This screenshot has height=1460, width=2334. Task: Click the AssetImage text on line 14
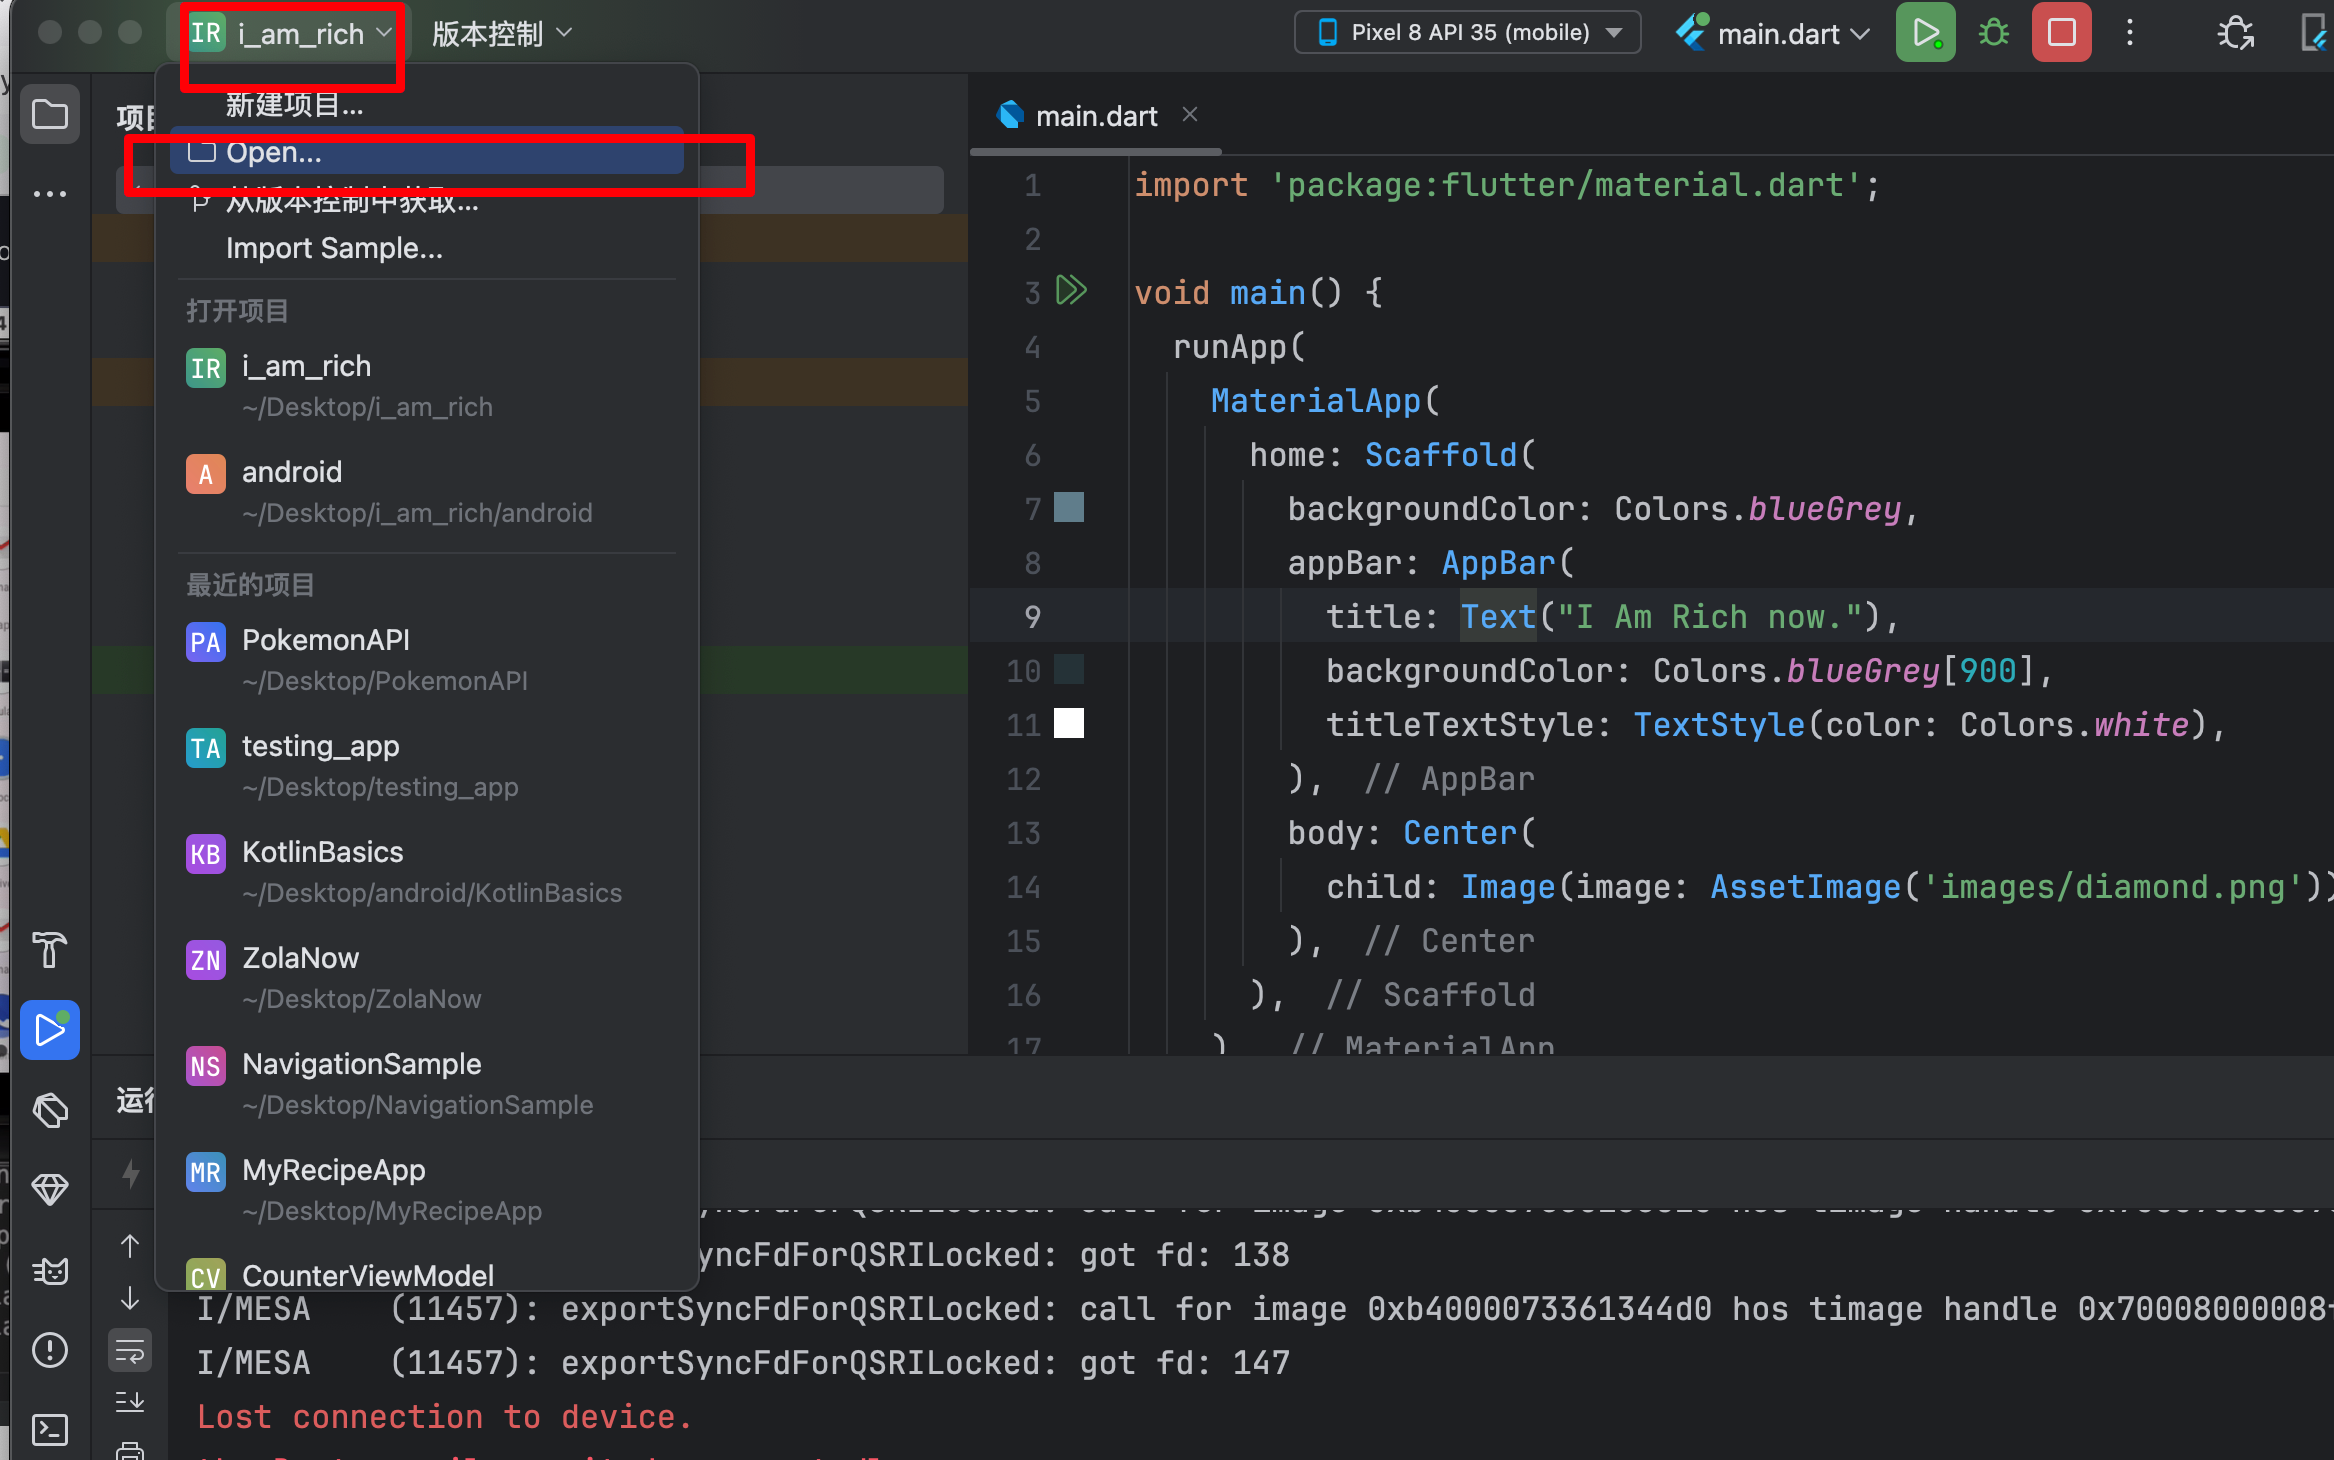coord(1806,887)
